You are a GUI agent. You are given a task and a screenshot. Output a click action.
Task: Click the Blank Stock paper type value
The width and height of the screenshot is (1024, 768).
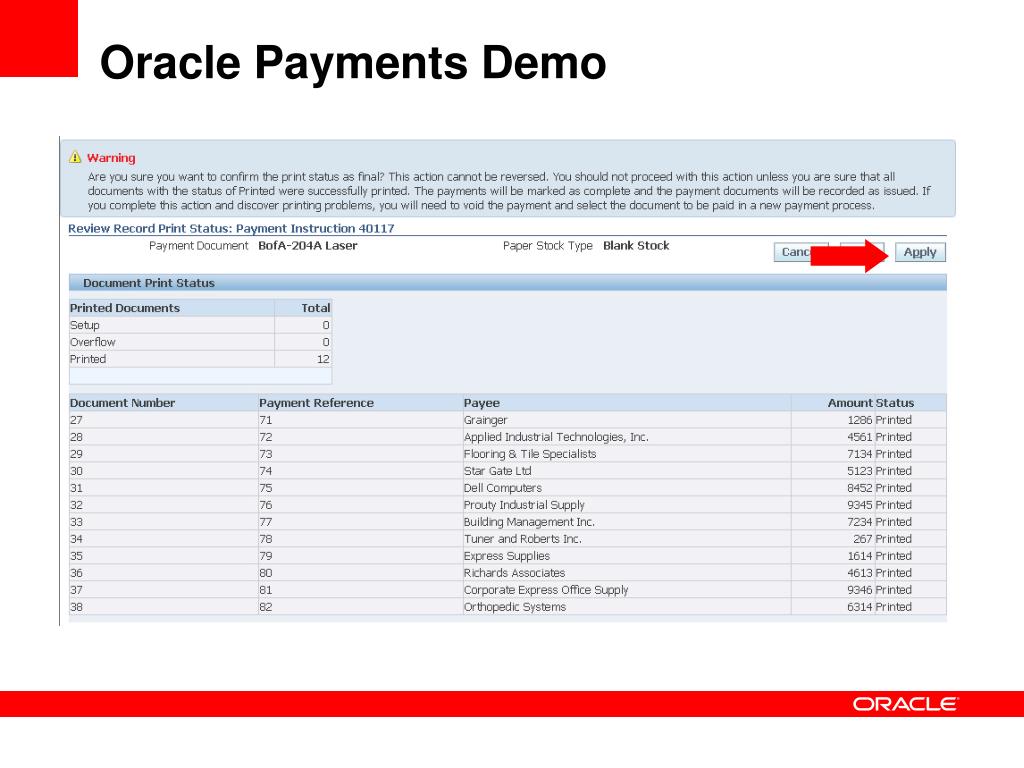click(636, 246)
